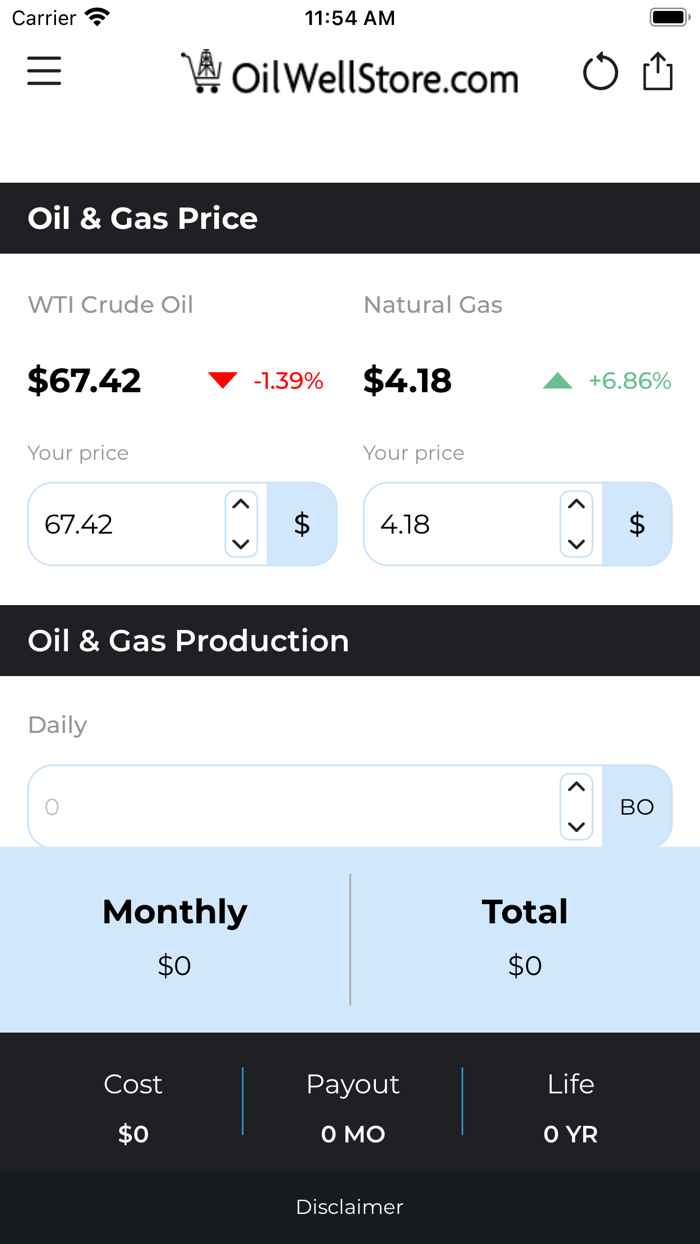The width and height of the screenshot is (700, 1244).
Task: Decrement the daily production value
Action: 576,826
